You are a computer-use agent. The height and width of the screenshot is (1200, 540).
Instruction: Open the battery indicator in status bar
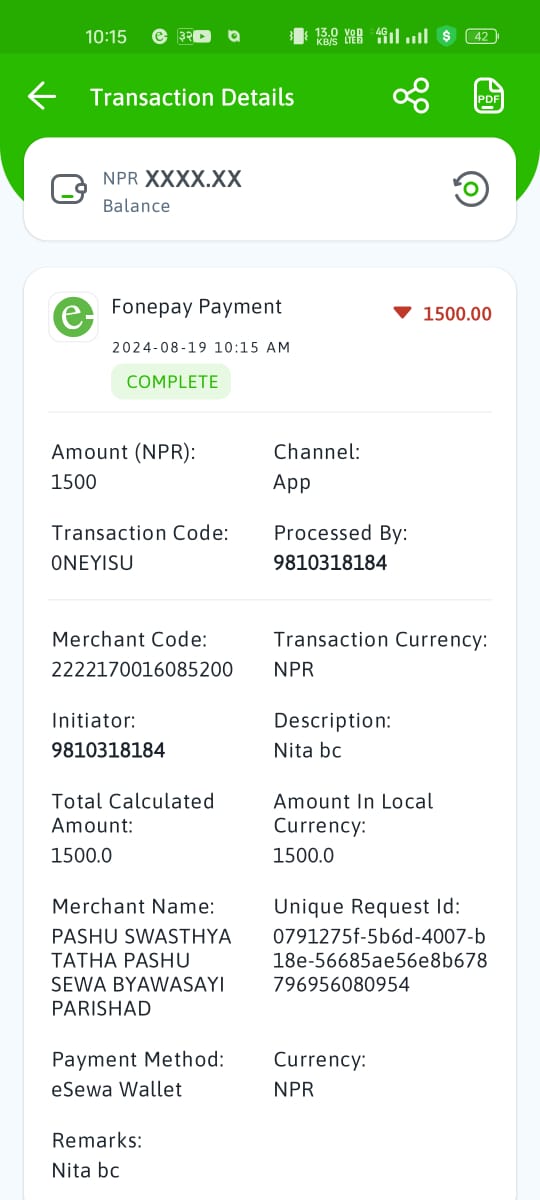click(481, 36)
